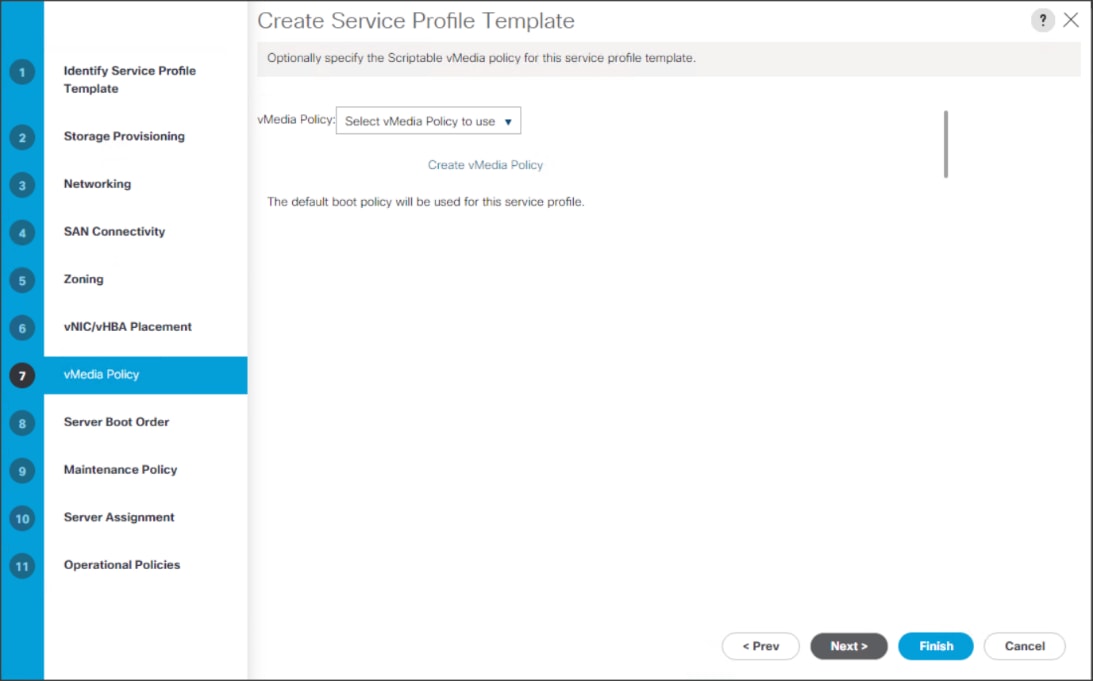Click the step 2 circle for Storage Provisioning
The height and width of the screenshot is (681, 1093).
(22, 137)
